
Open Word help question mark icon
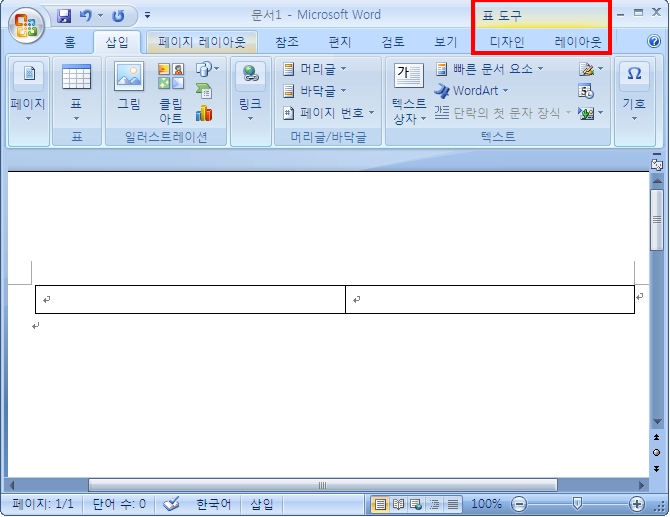click(654, 41)
